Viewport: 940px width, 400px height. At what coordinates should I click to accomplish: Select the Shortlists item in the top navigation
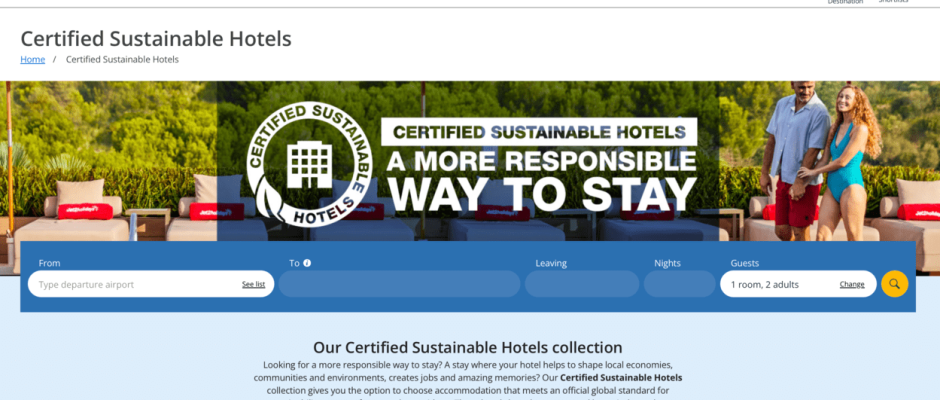click(x=893, y=2)
